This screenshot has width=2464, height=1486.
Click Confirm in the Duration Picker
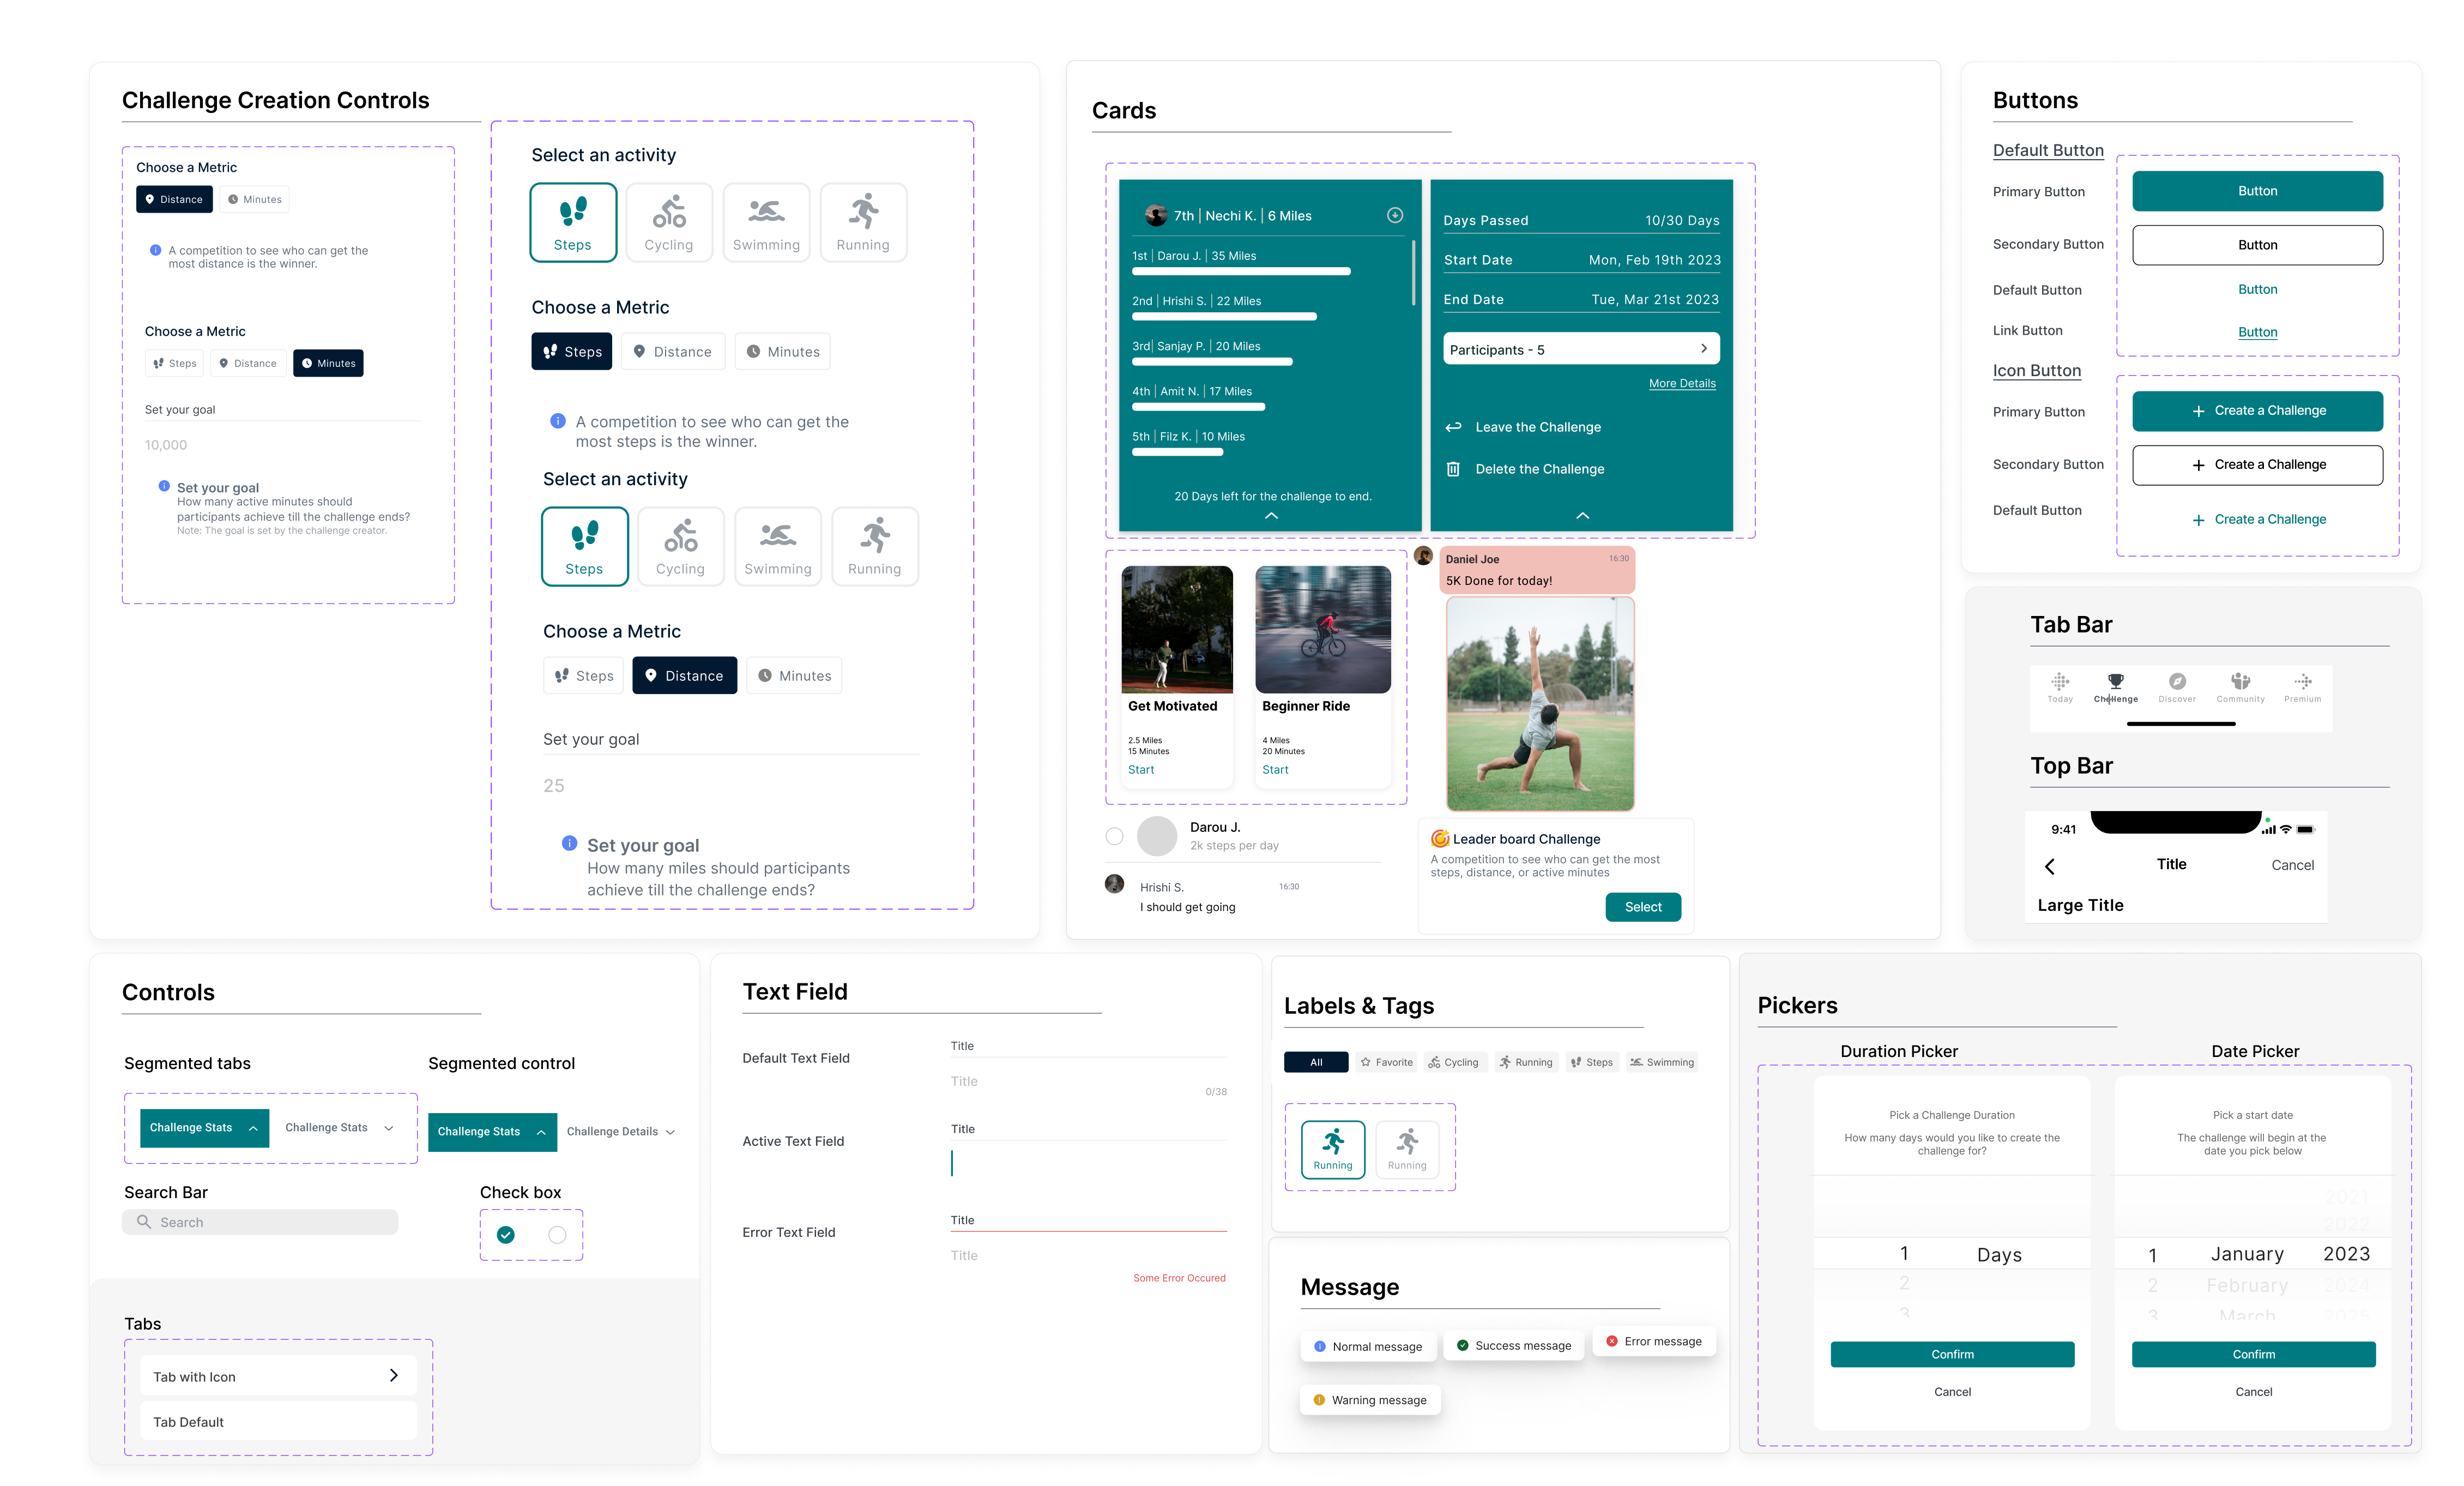tap(1952, 1354)
